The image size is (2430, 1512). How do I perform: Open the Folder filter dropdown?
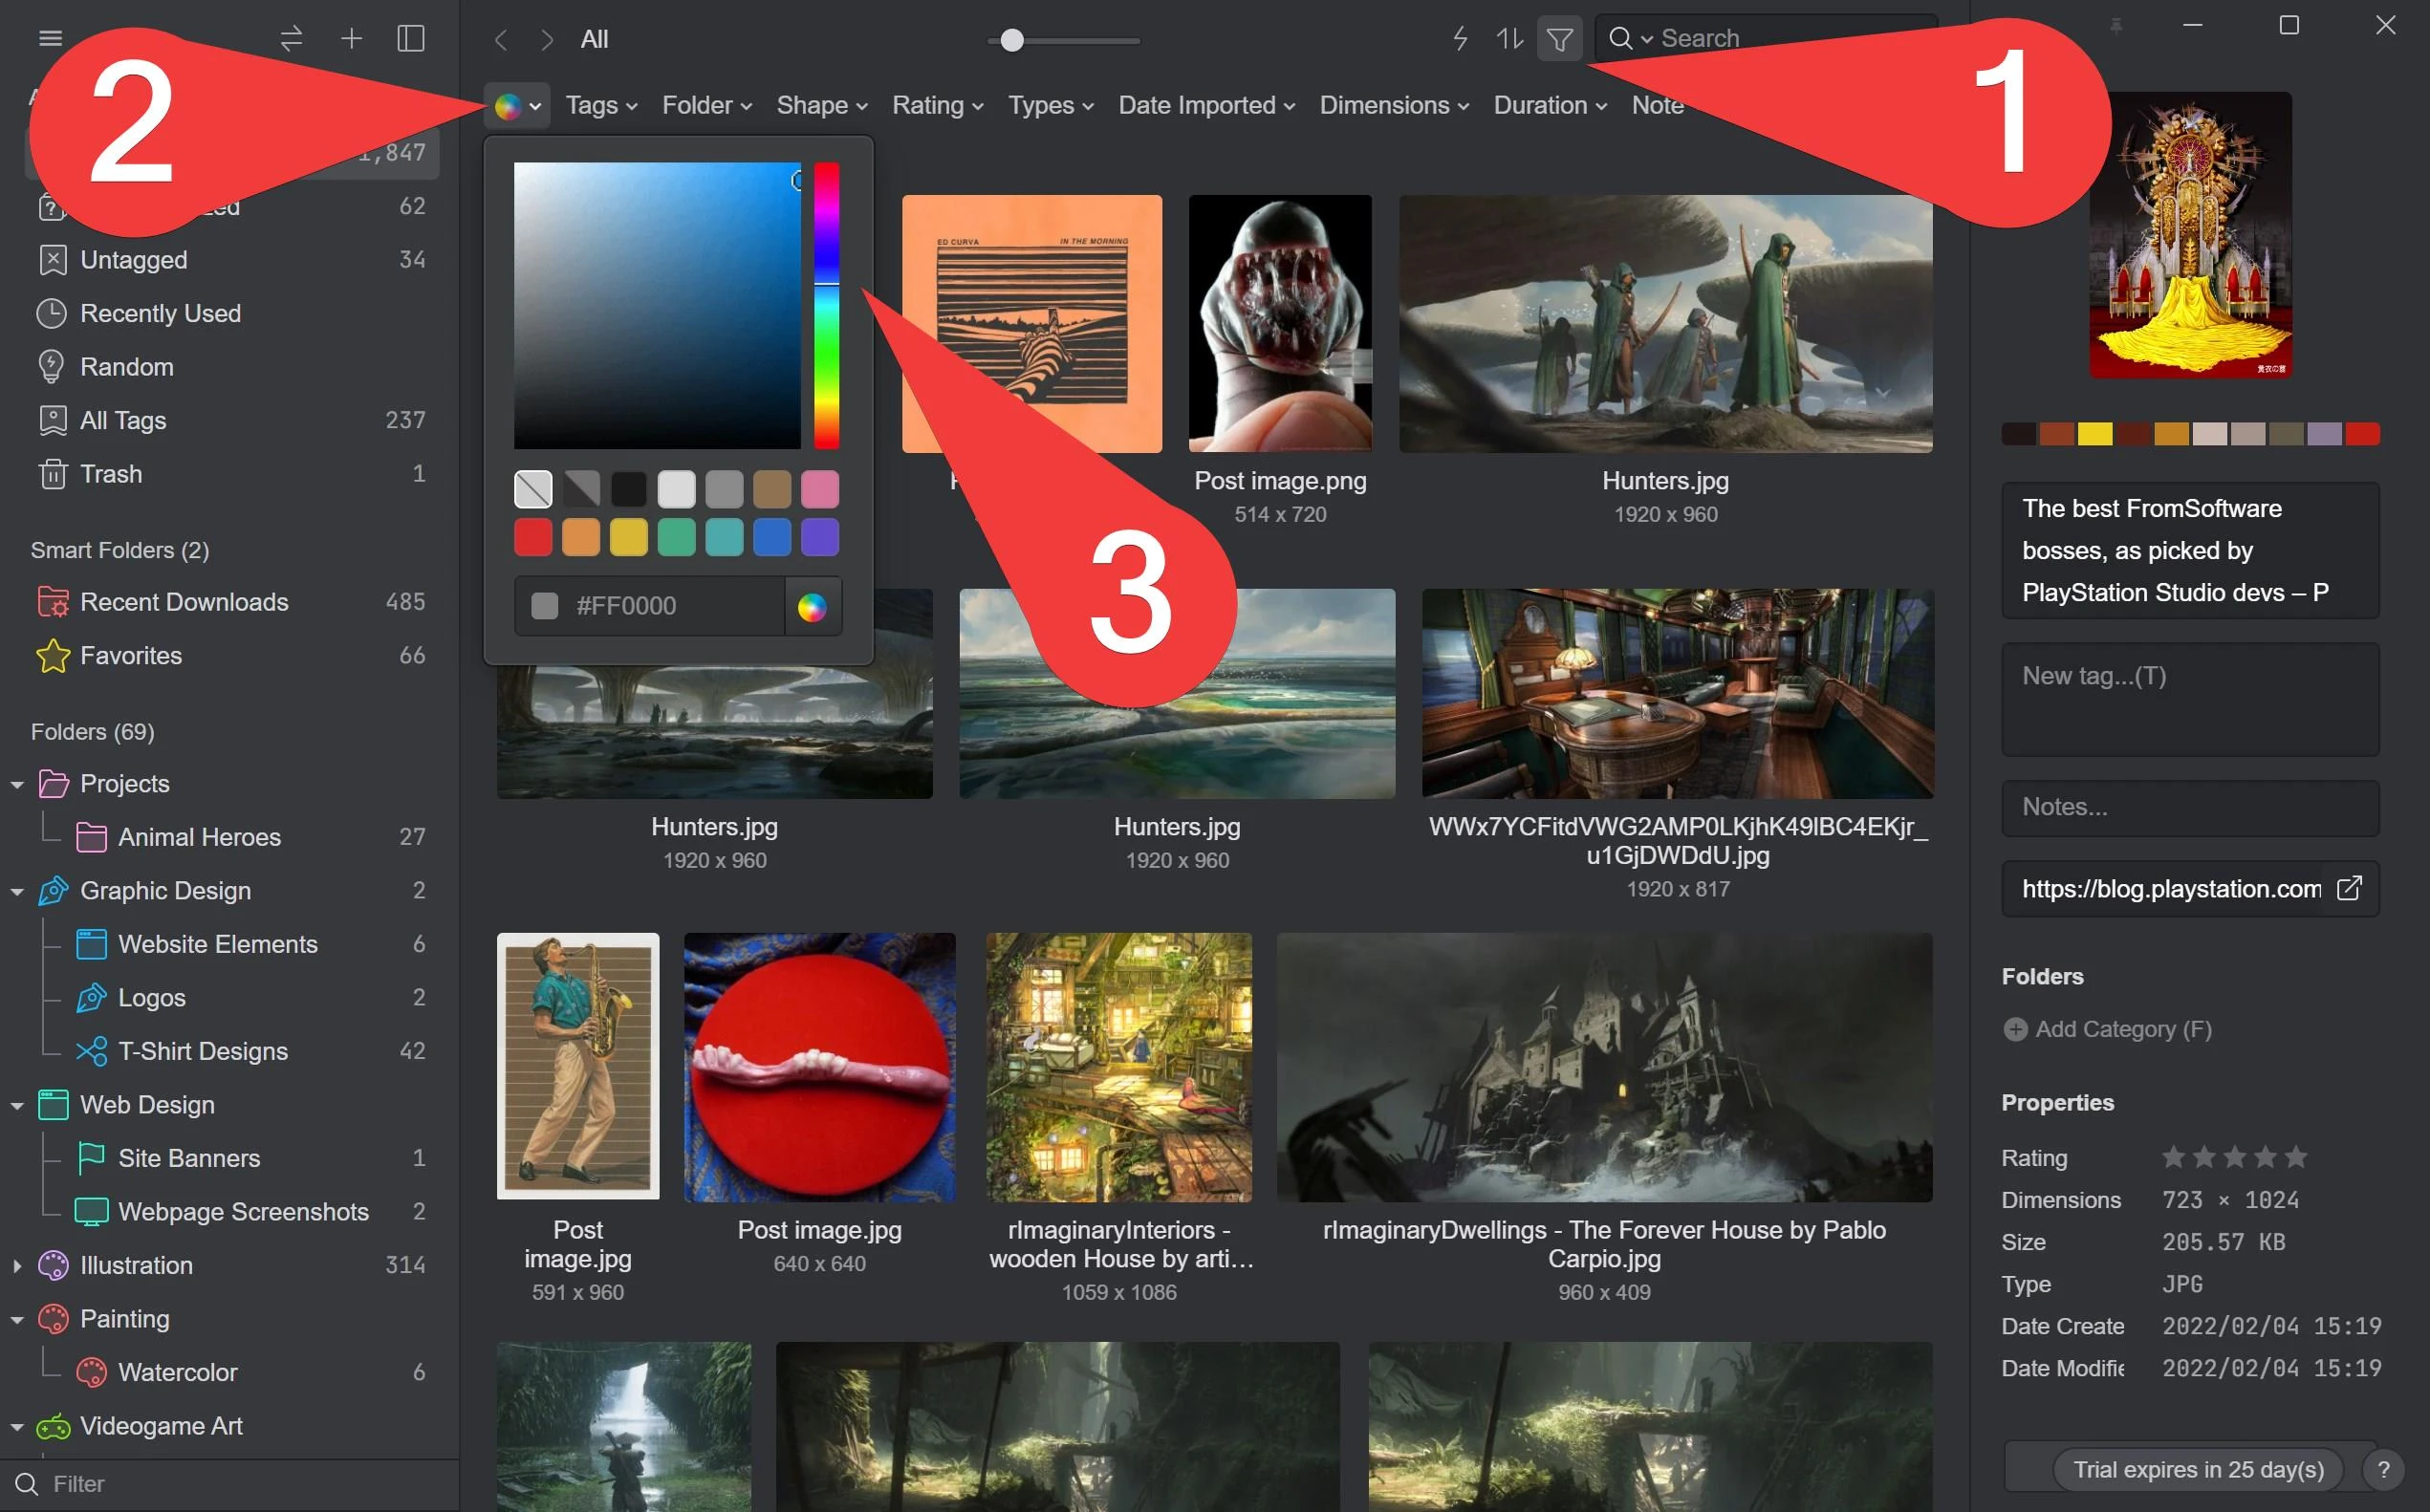(x=706, y=105)
